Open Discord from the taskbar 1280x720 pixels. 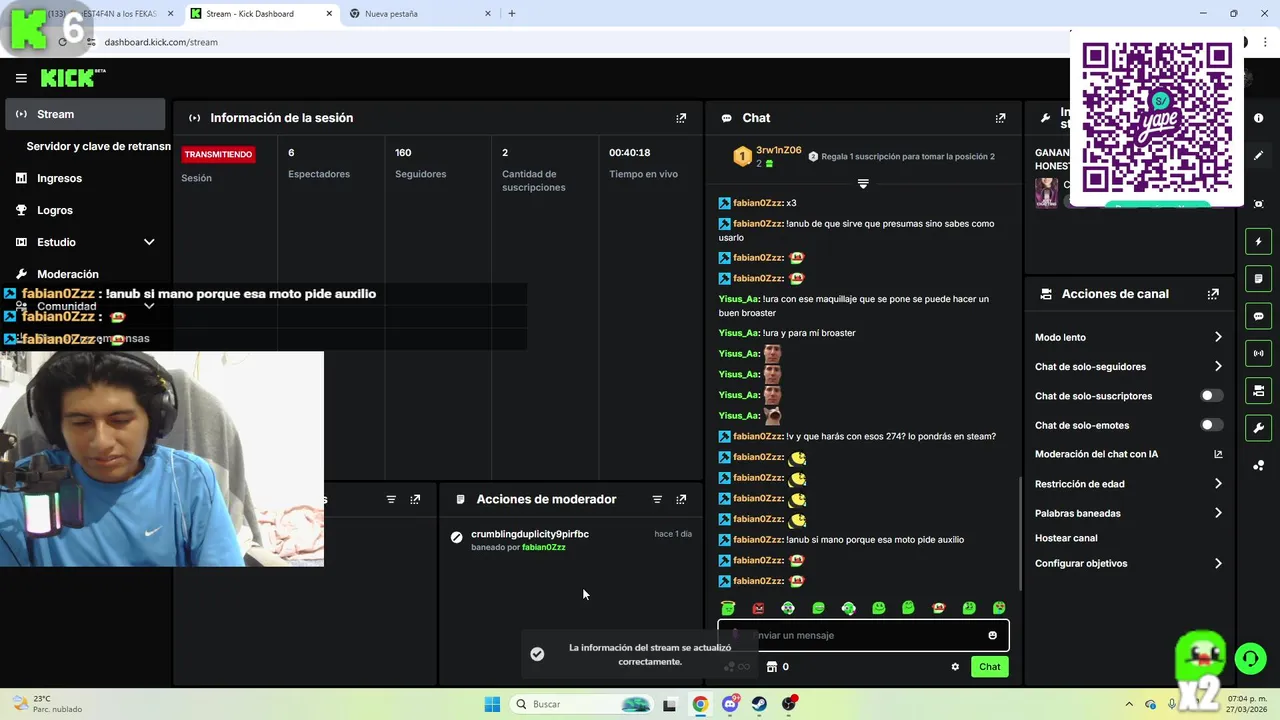point(730,704)
